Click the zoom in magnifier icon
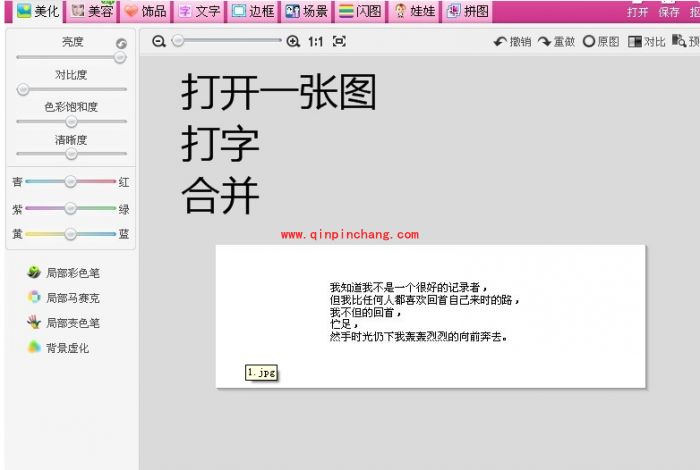700x470 pixels. click(x=293, y=42)
